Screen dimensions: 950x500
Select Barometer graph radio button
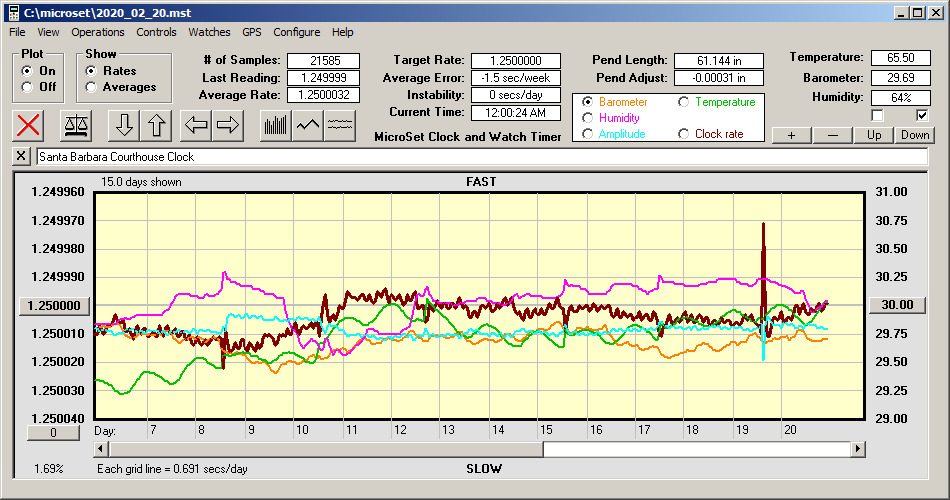pos(587,102)
